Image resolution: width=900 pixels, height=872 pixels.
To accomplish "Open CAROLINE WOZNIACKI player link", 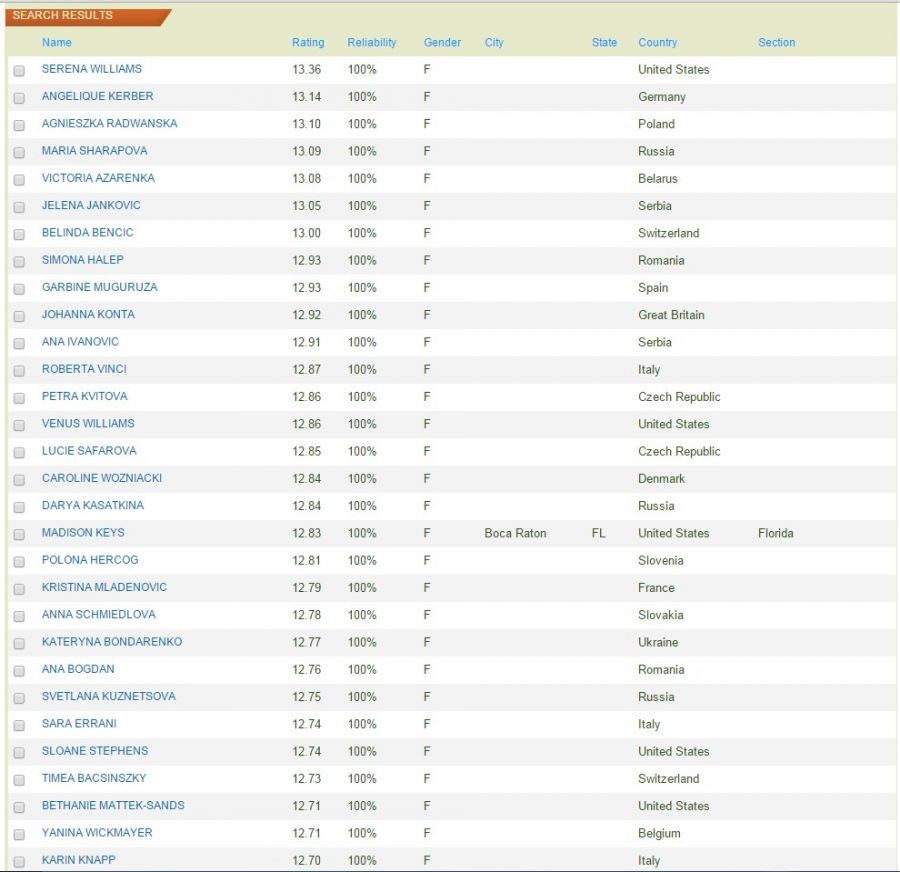I will pos(102,478).
